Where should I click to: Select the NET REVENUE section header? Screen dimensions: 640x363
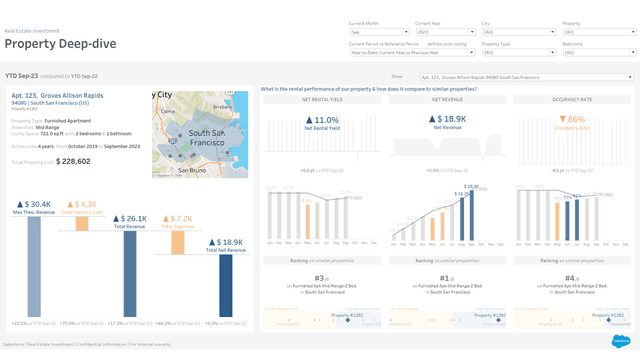447,100
